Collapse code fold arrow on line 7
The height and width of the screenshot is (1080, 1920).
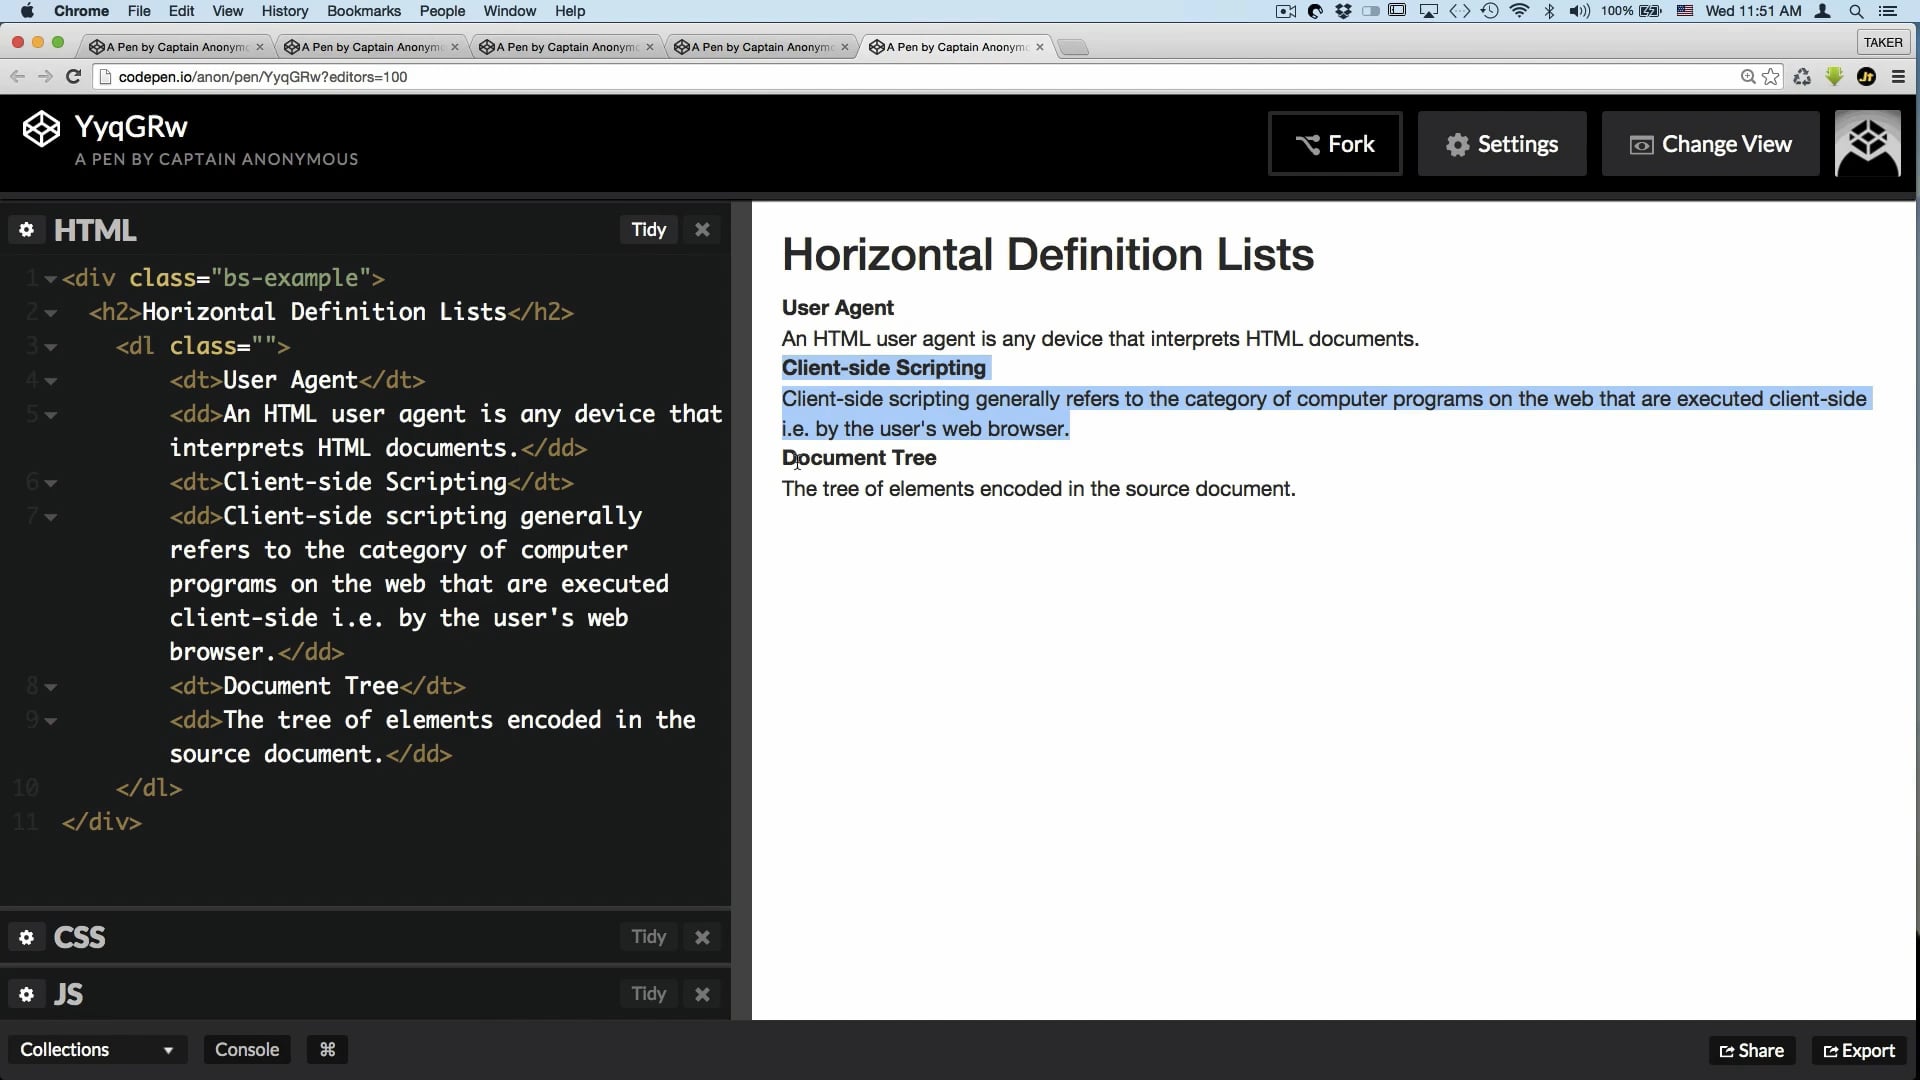[51, 517]
